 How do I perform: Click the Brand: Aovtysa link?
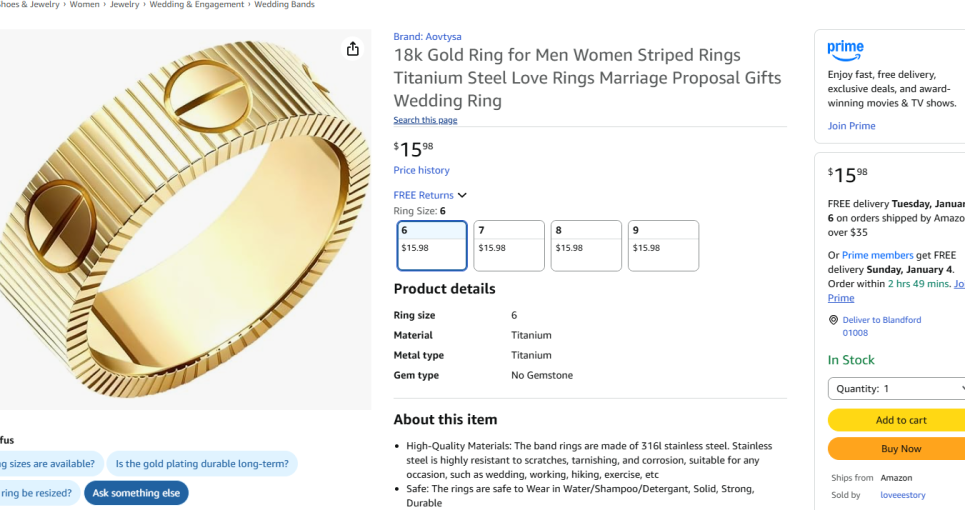427,37
